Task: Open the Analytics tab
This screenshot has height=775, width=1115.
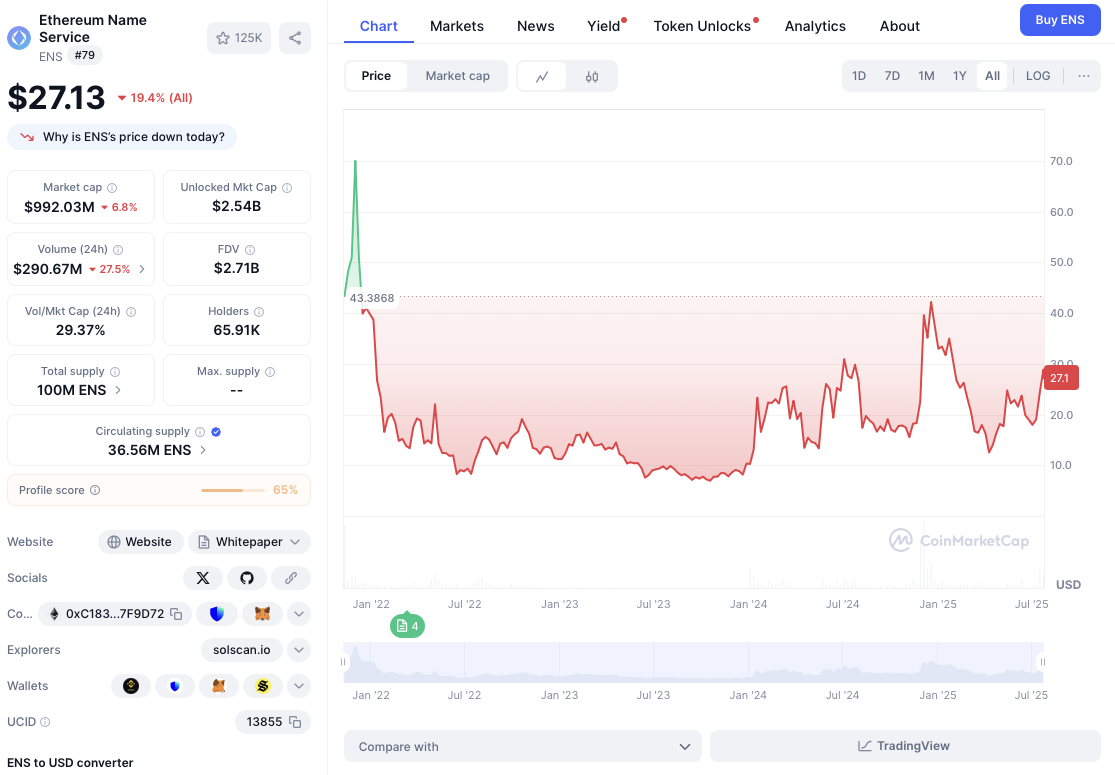Action: tap(815, 26)
